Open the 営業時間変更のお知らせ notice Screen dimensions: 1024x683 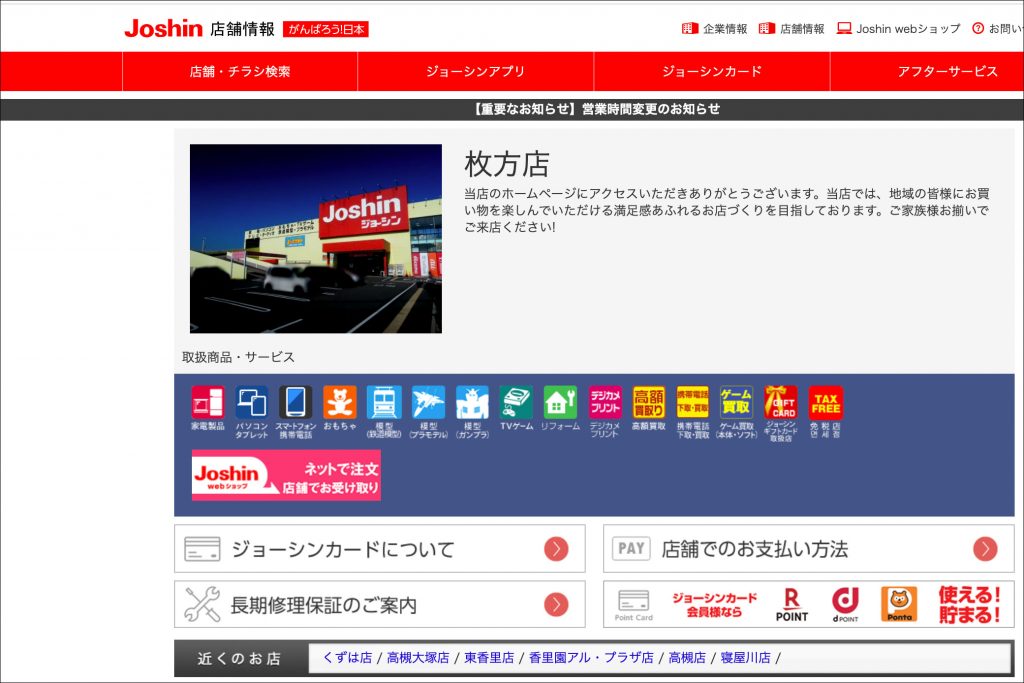596,109
